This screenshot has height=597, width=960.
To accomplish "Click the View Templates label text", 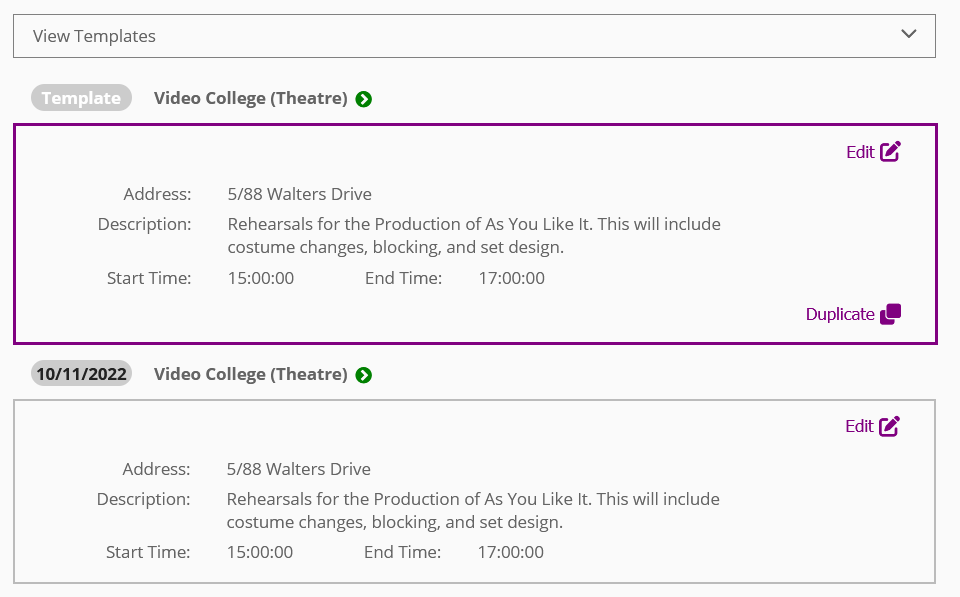I will [94, 36].
